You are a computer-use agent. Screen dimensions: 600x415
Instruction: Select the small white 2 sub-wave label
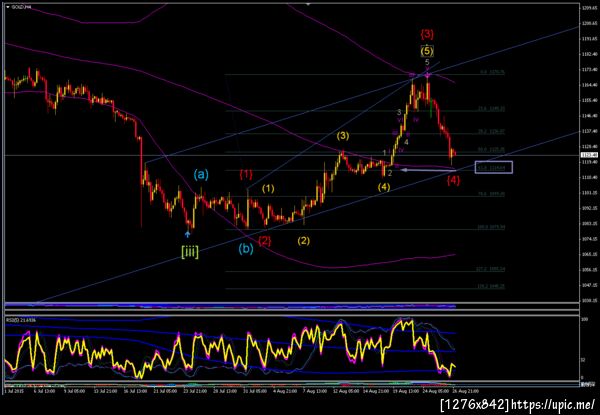pos(390,173)
